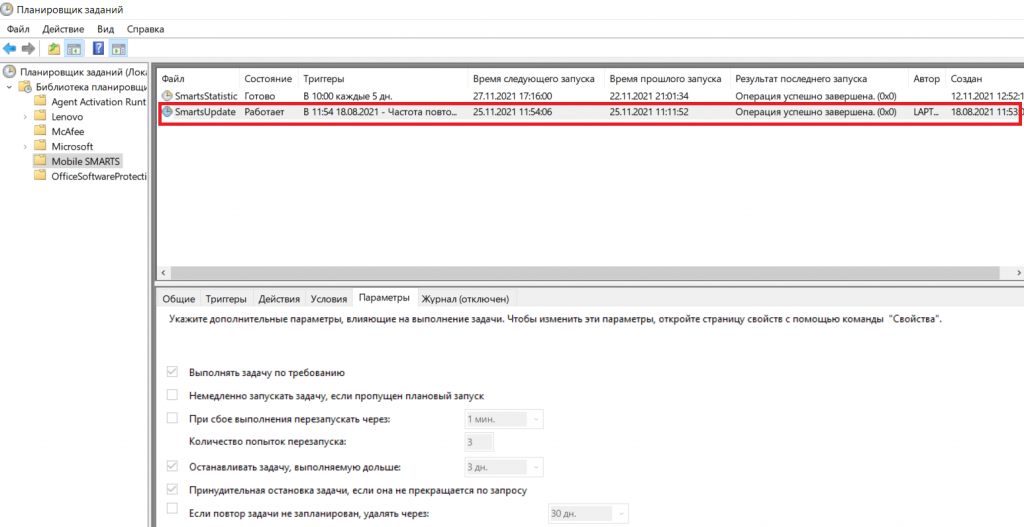Open the '30 дн.' delete-after dropdown

620,514
